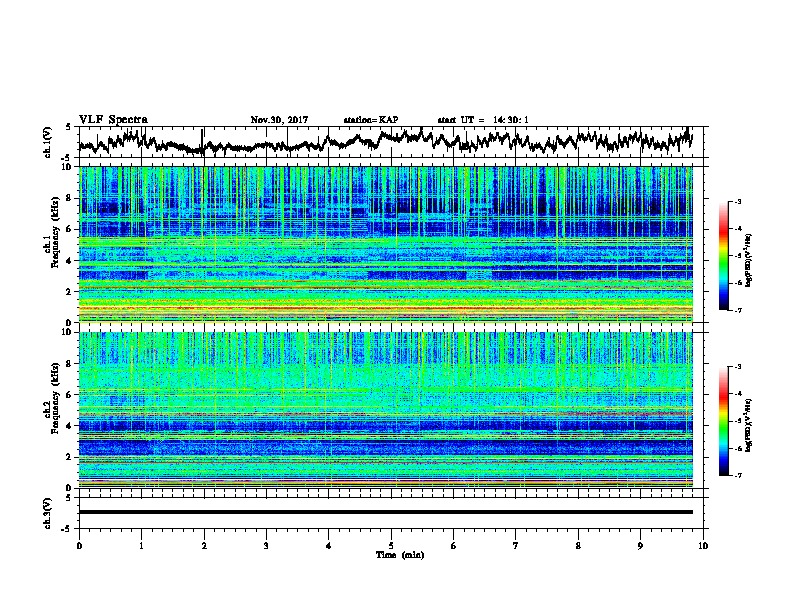The width and height of the screenshot is (792, 612).
Task: Click the ch.1 "Frequency (kHz)" axis label
Action: tap(55, 232)
